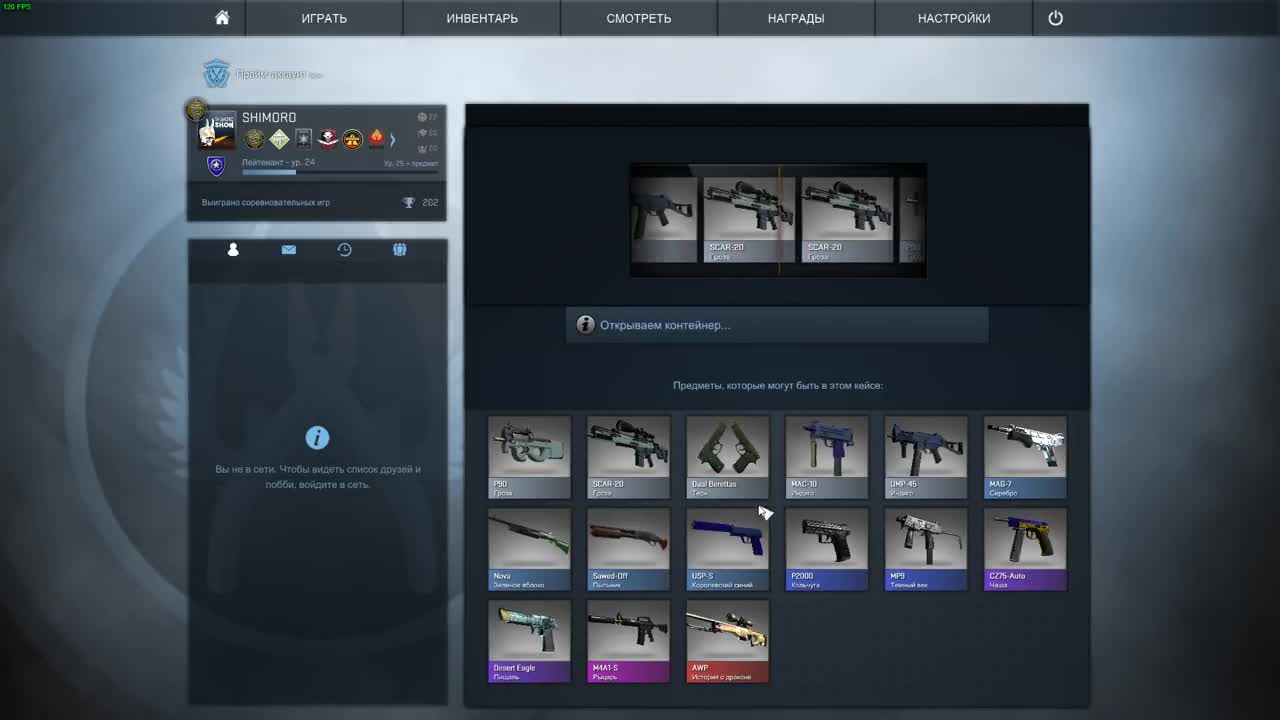
Task: Select the CZ75-Auto Чаша case item
Action: tap(1025, 550)
